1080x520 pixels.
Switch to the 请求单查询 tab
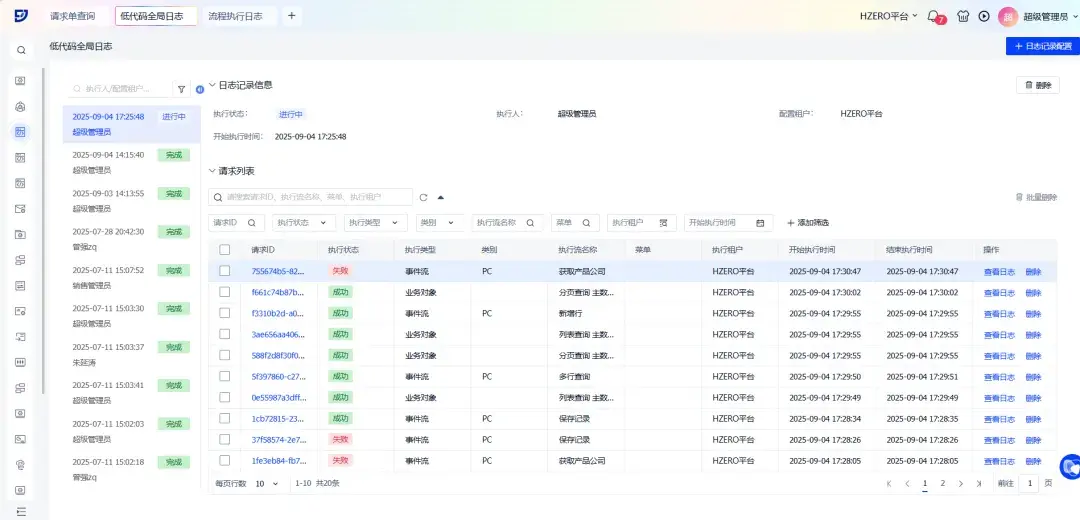click(73, 16)
